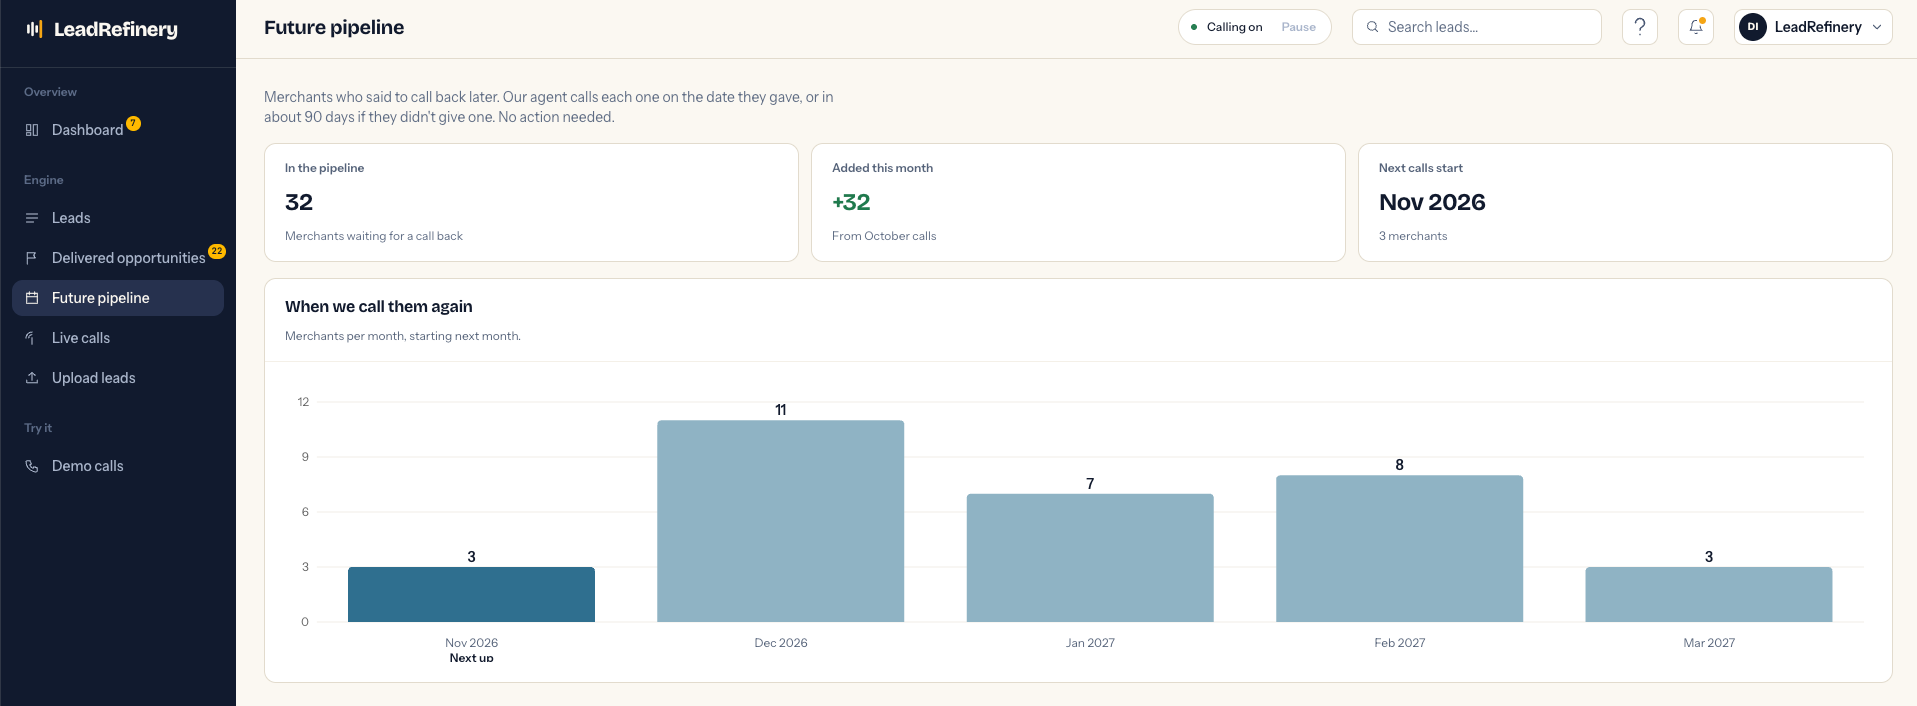The image size is (1917, 706).
Task: Click the 'Try it' section label
Action: coord(38,428)
